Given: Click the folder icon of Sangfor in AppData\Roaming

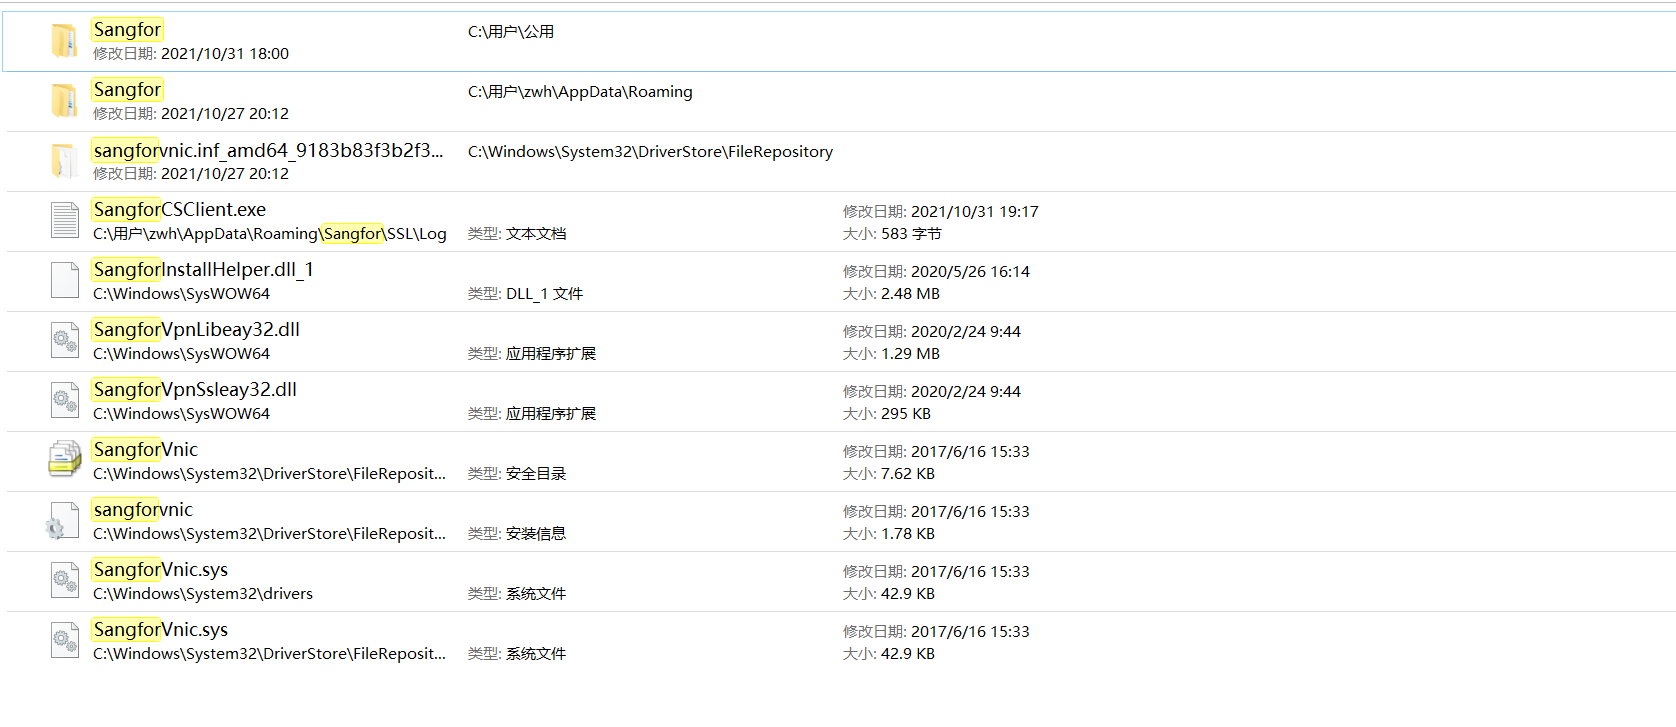Looking at the screenshot, I should click(x=64, y=101).
